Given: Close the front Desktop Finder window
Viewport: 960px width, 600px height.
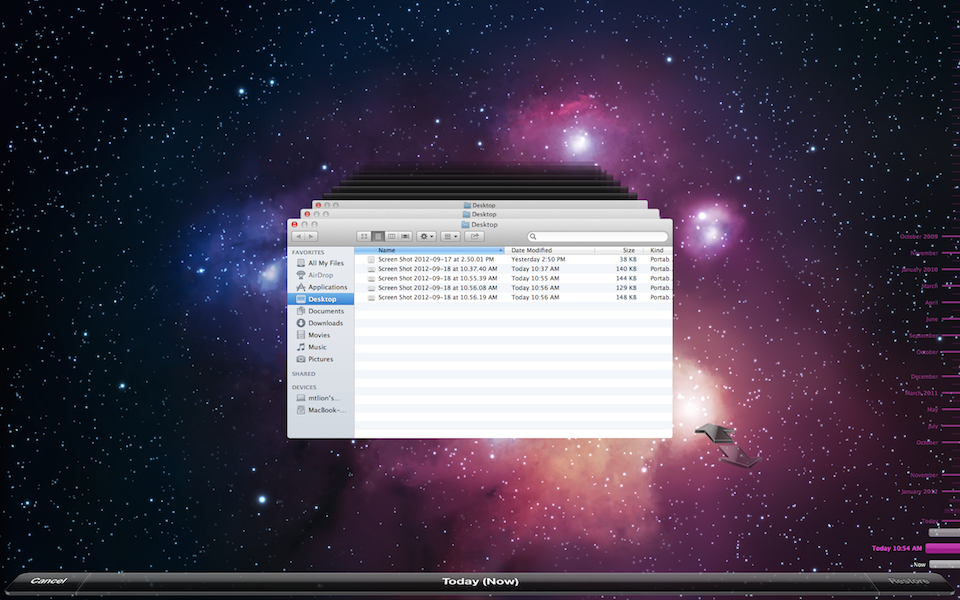Looking at the screenshot, I should (294, 225).
